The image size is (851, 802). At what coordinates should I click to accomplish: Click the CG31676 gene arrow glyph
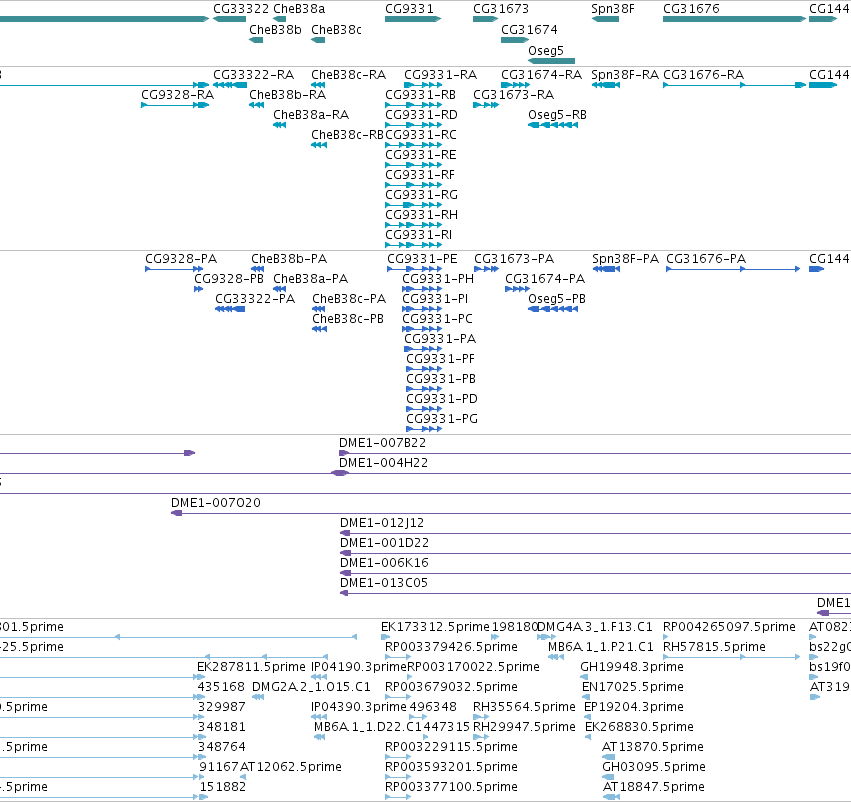[734, 19]
